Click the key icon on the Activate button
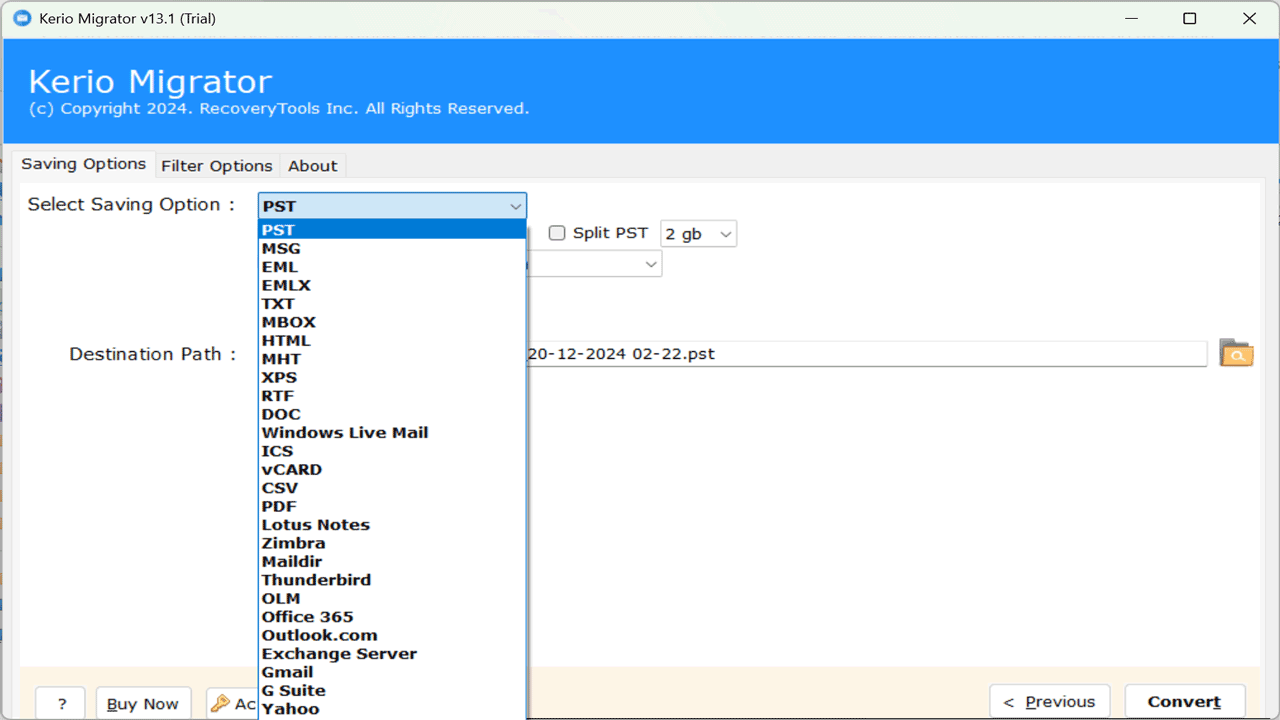The width and height of the screenshot is (1280, 720). pyautogui.click(x=220, y=703)
